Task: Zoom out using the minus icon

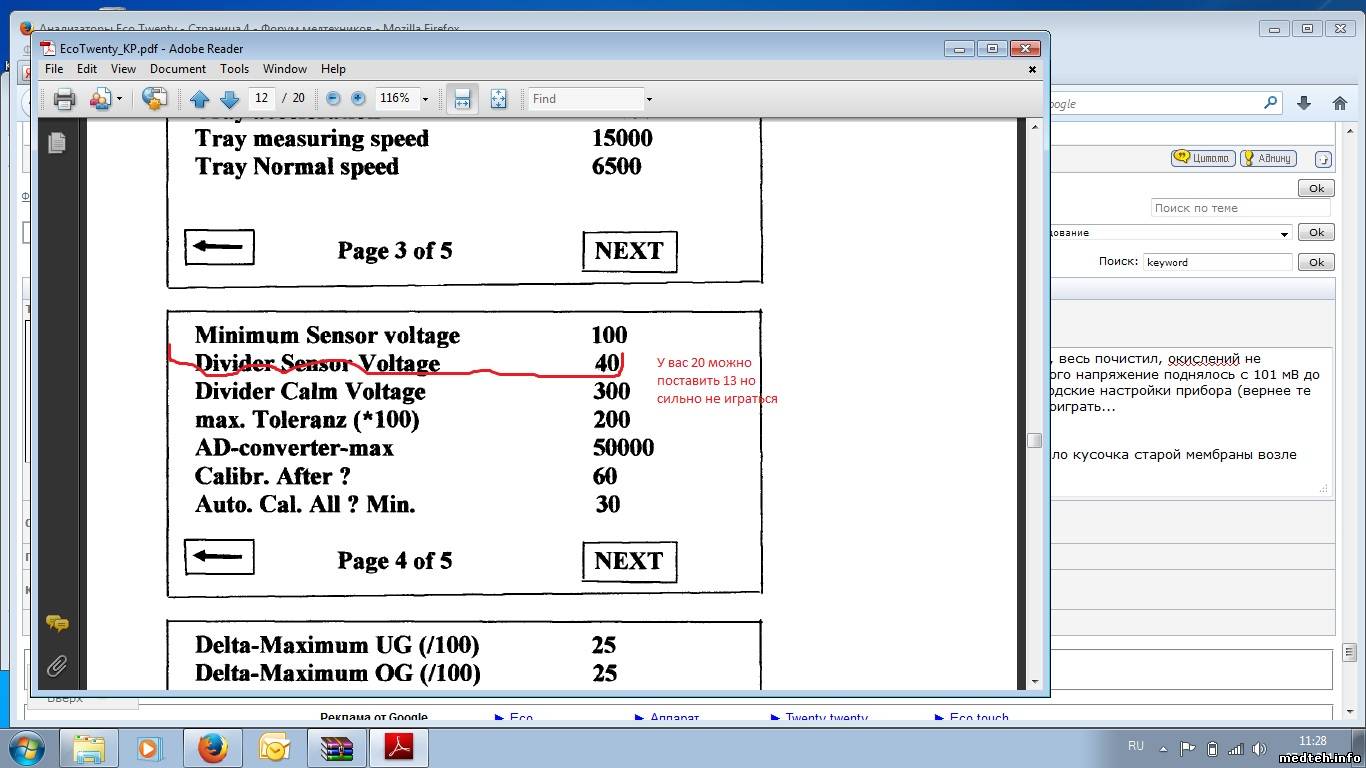Action: tap(333, 99)
